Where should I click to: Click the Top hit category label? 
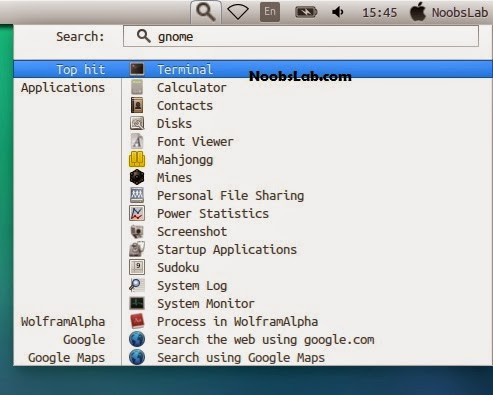click(x=80, y=70)
